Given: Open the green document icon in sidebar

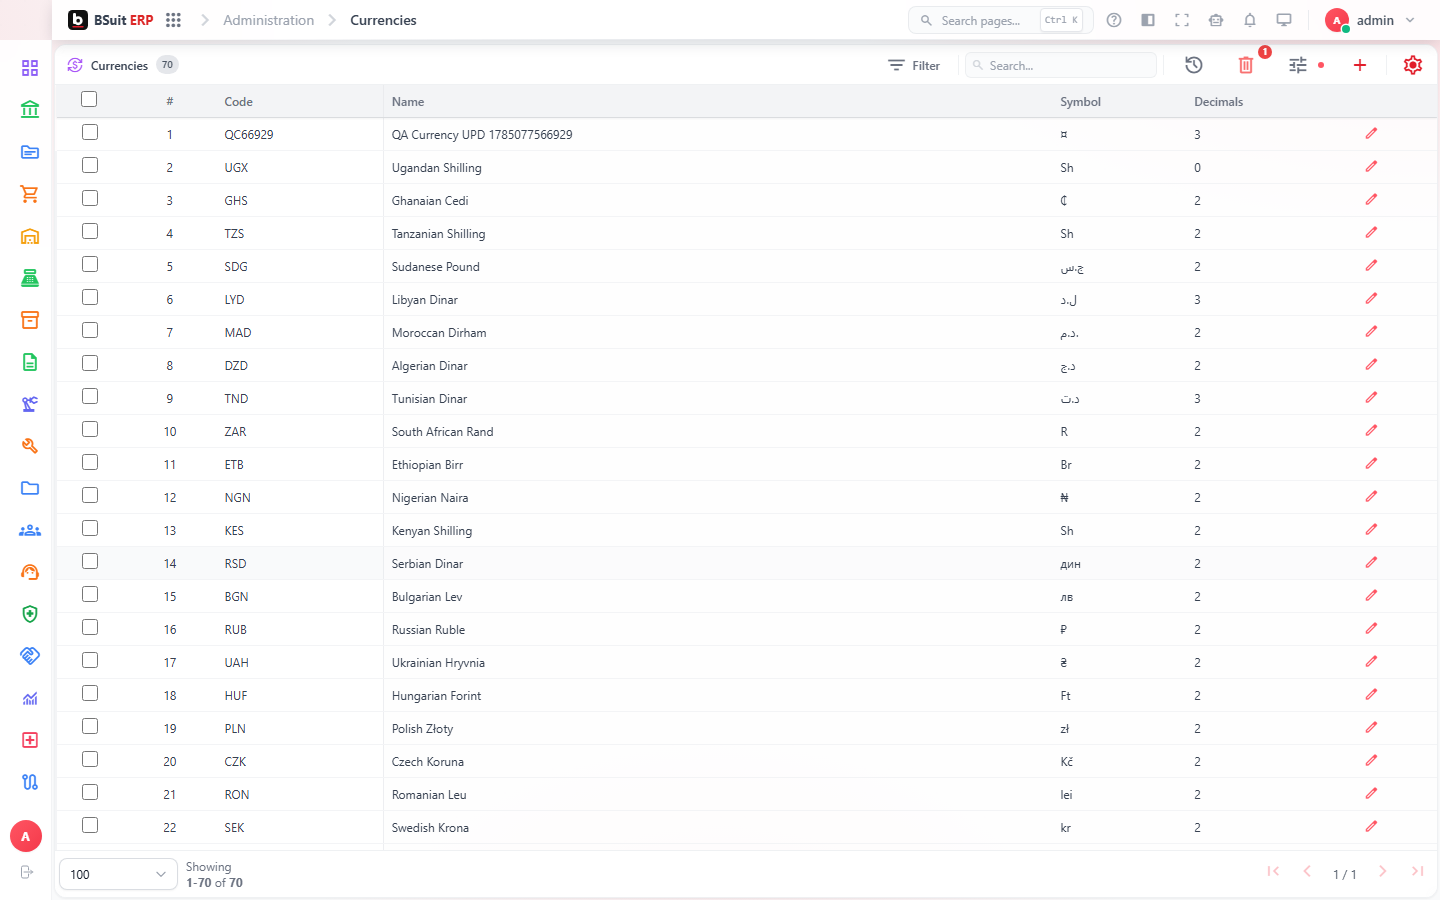Looking at the screenshot, I should (x=30, y=362).
